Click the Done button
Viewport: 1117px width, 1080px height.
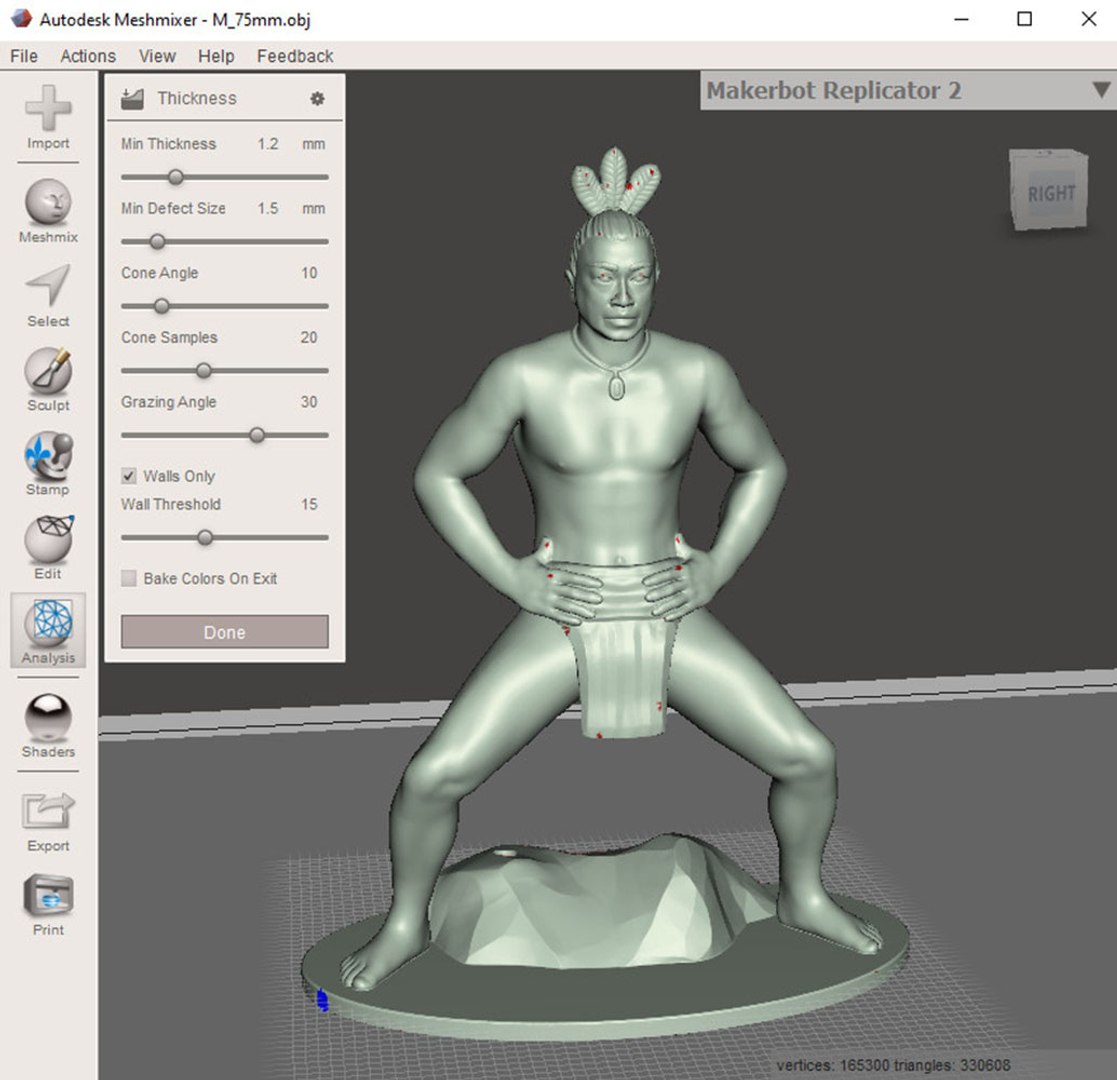[224, 632]
